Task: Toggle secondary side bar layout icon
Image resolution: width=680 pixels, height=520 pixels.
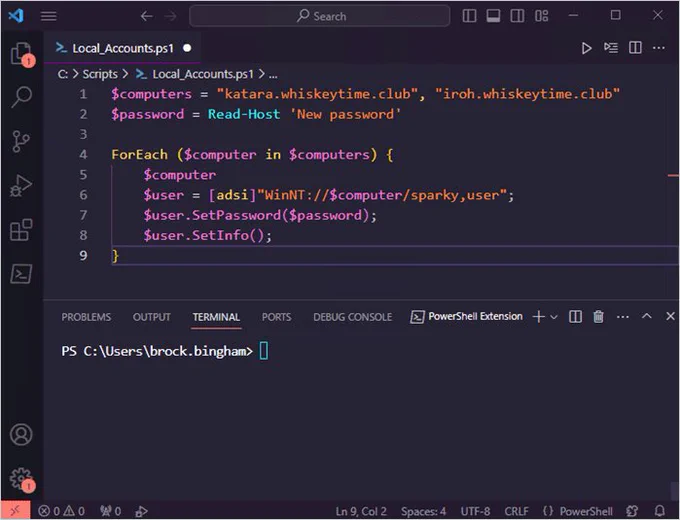Action: [x=517, y=16]
